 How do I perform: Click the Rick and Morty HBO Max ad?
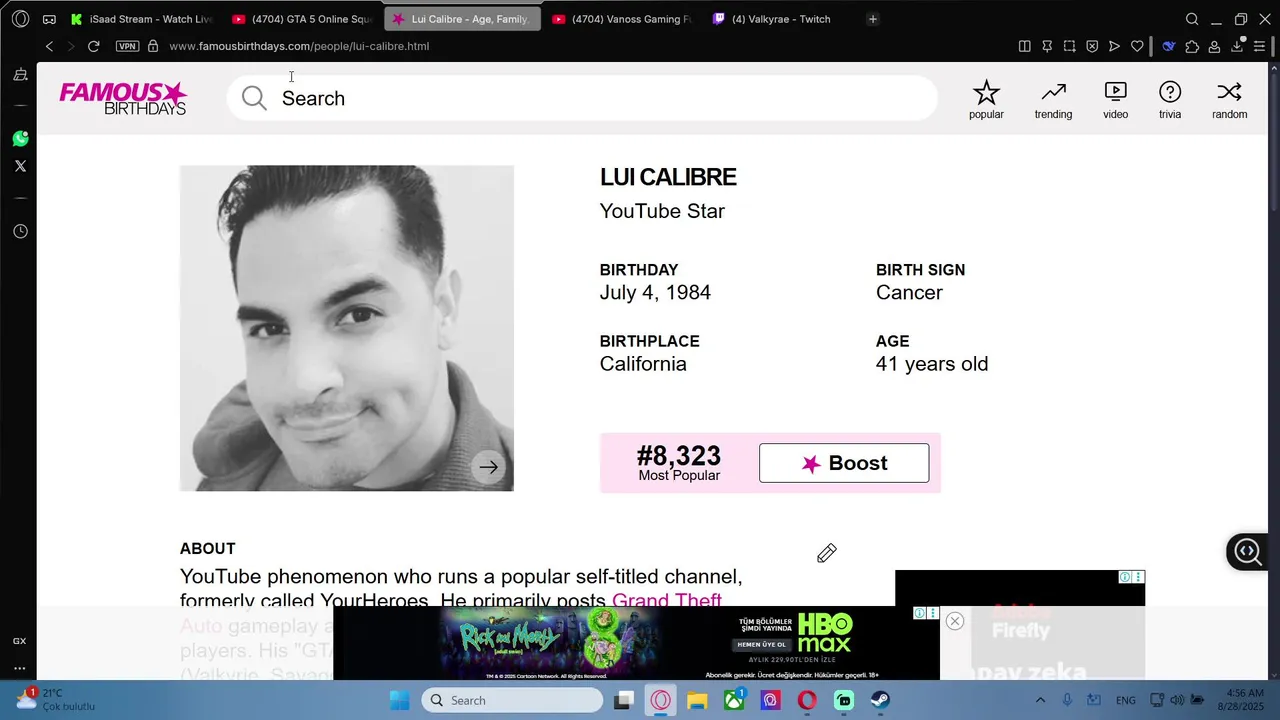pyautogui.click(x=636, y=643)
